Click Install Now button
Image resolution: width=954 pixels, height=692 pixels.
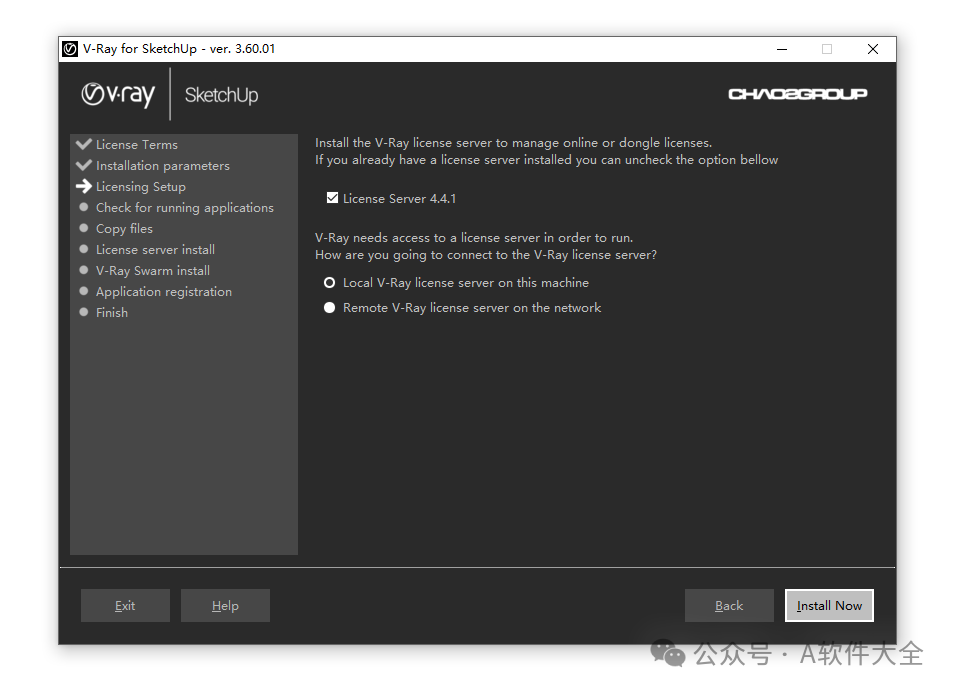click(829, 606)
